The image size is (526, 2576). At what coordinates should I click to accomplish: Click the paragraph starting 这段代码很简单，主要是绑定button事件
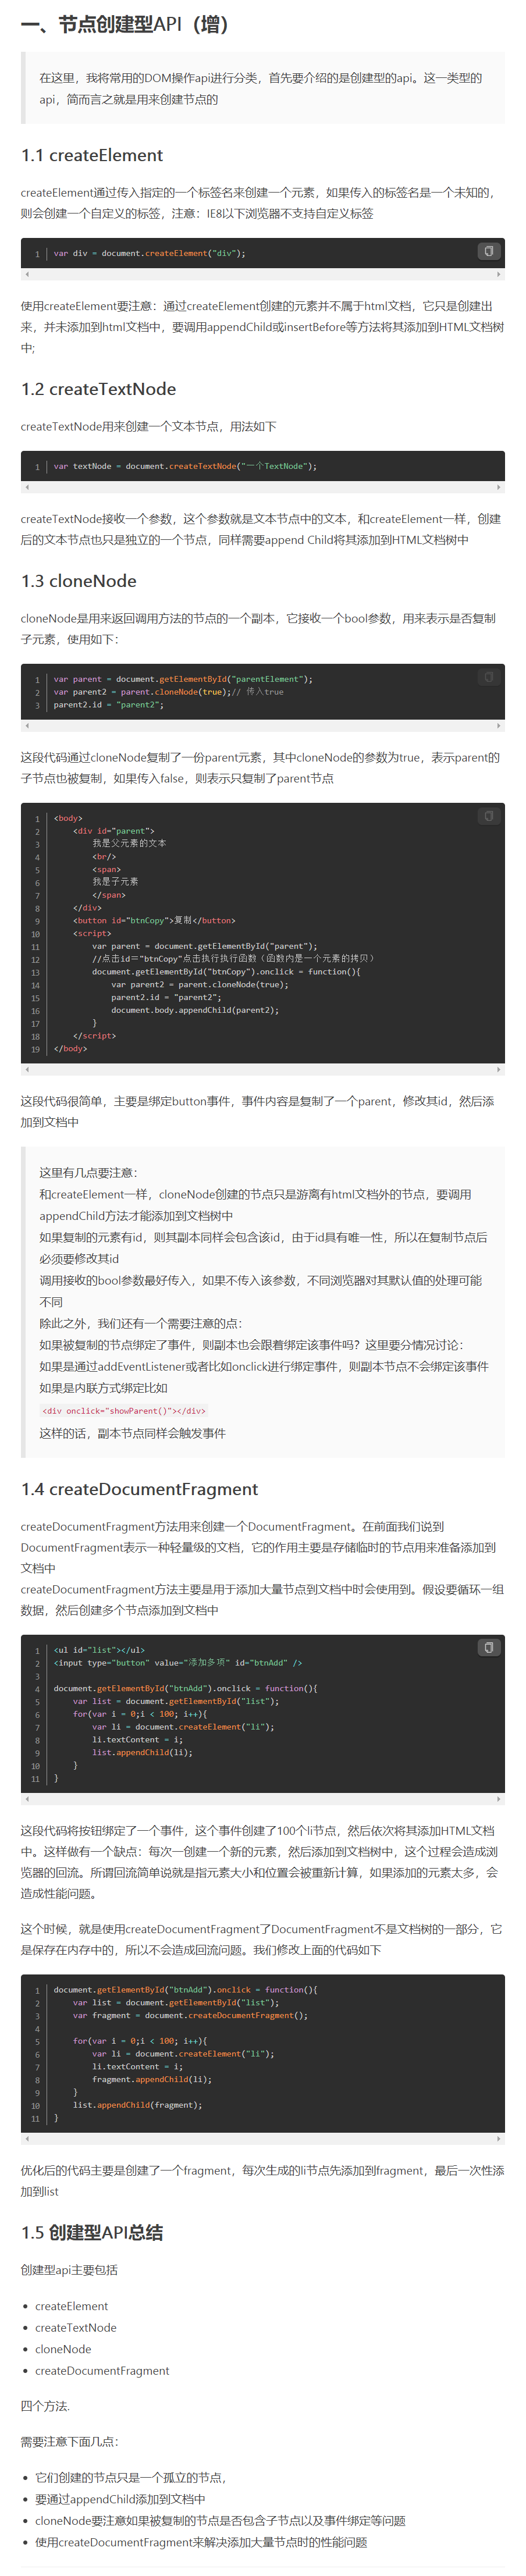tap(258, 1112)
